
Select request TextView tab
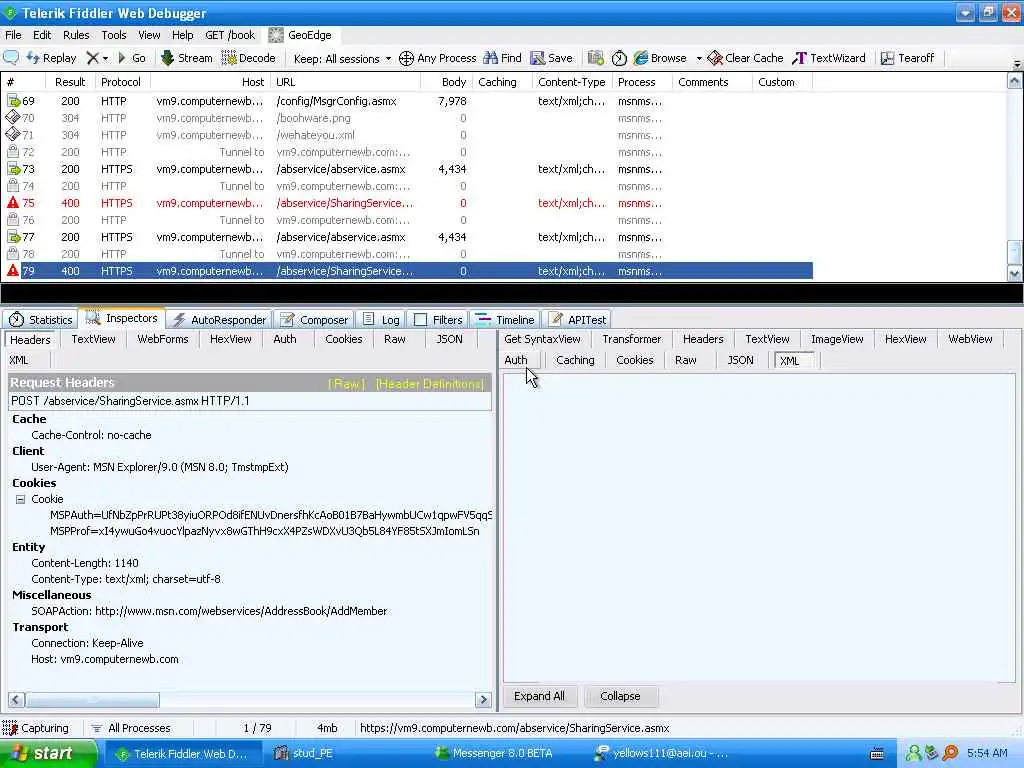point(93,340)
